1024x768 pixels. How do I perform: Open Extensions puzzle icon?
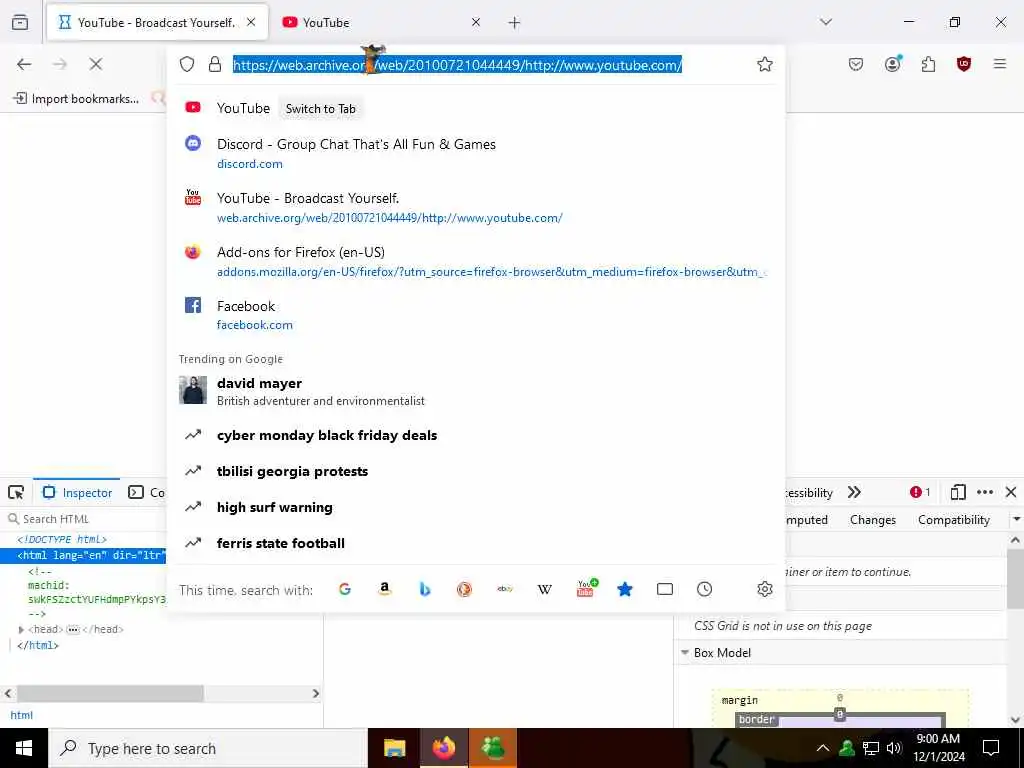tap(928, 64)
